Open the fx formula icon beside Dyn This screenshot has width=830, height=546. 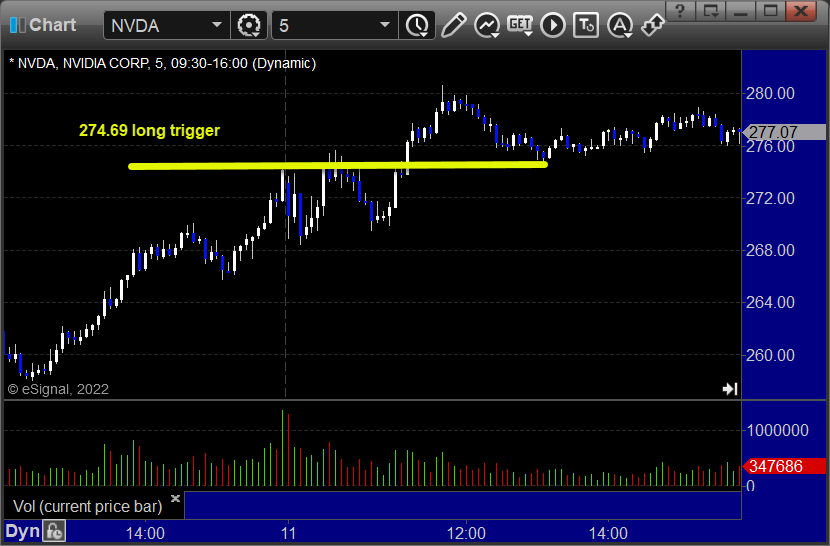coord(55,531)
